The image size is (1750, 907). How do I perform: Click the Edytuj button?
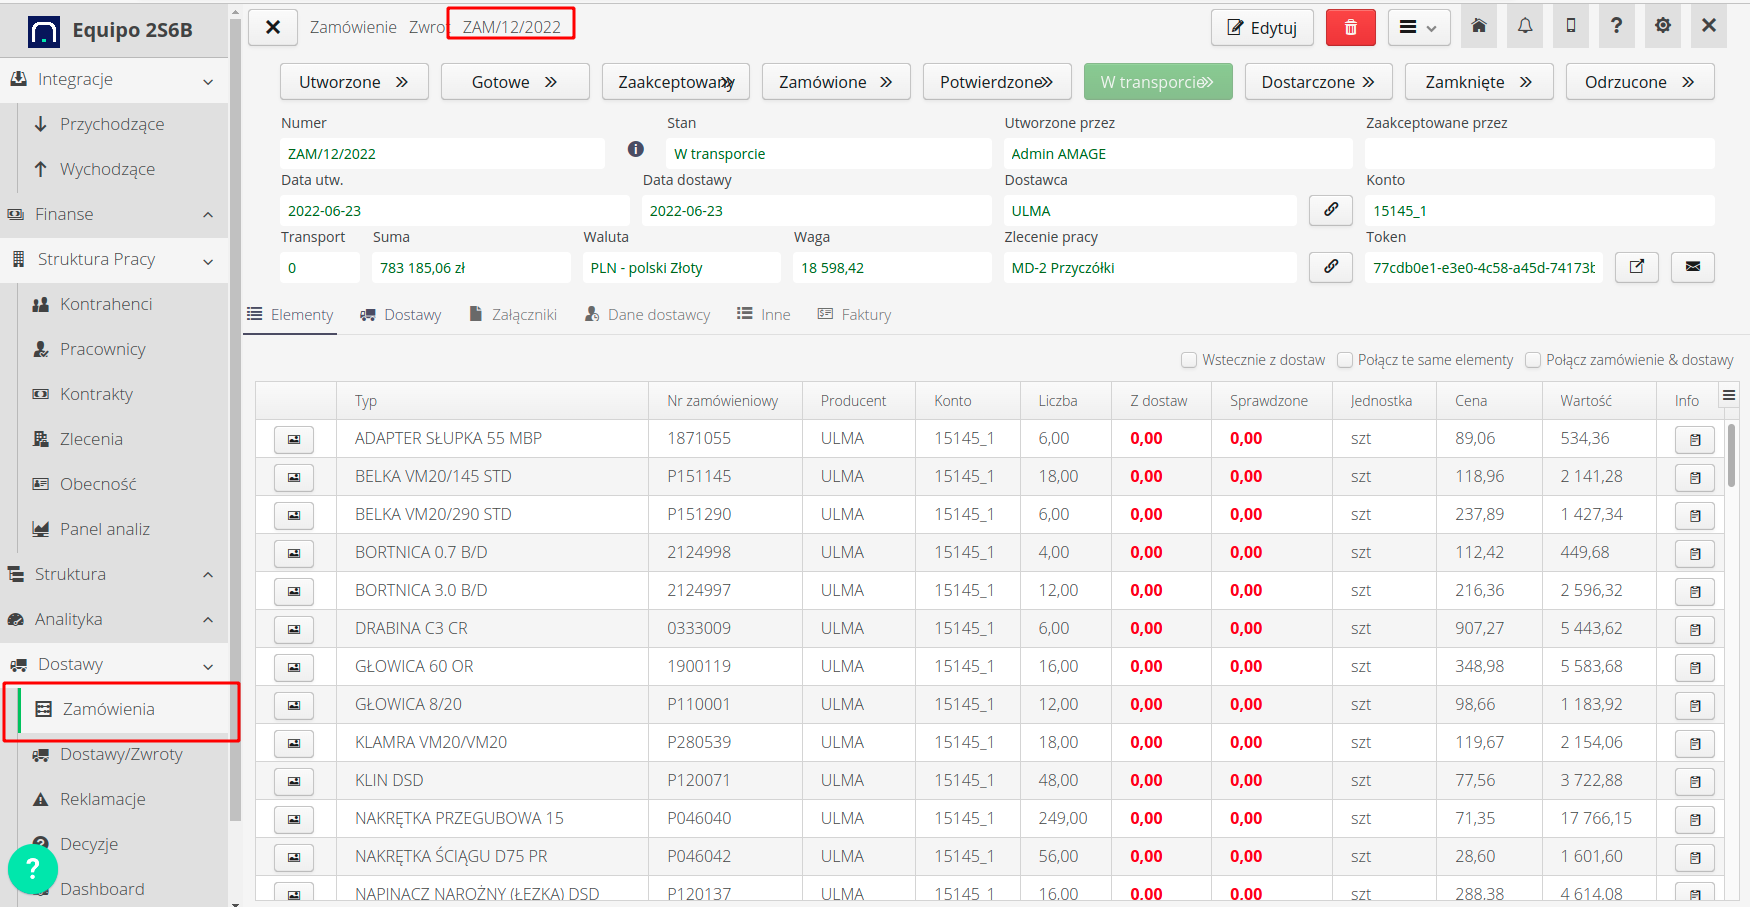click(1262, 27)
